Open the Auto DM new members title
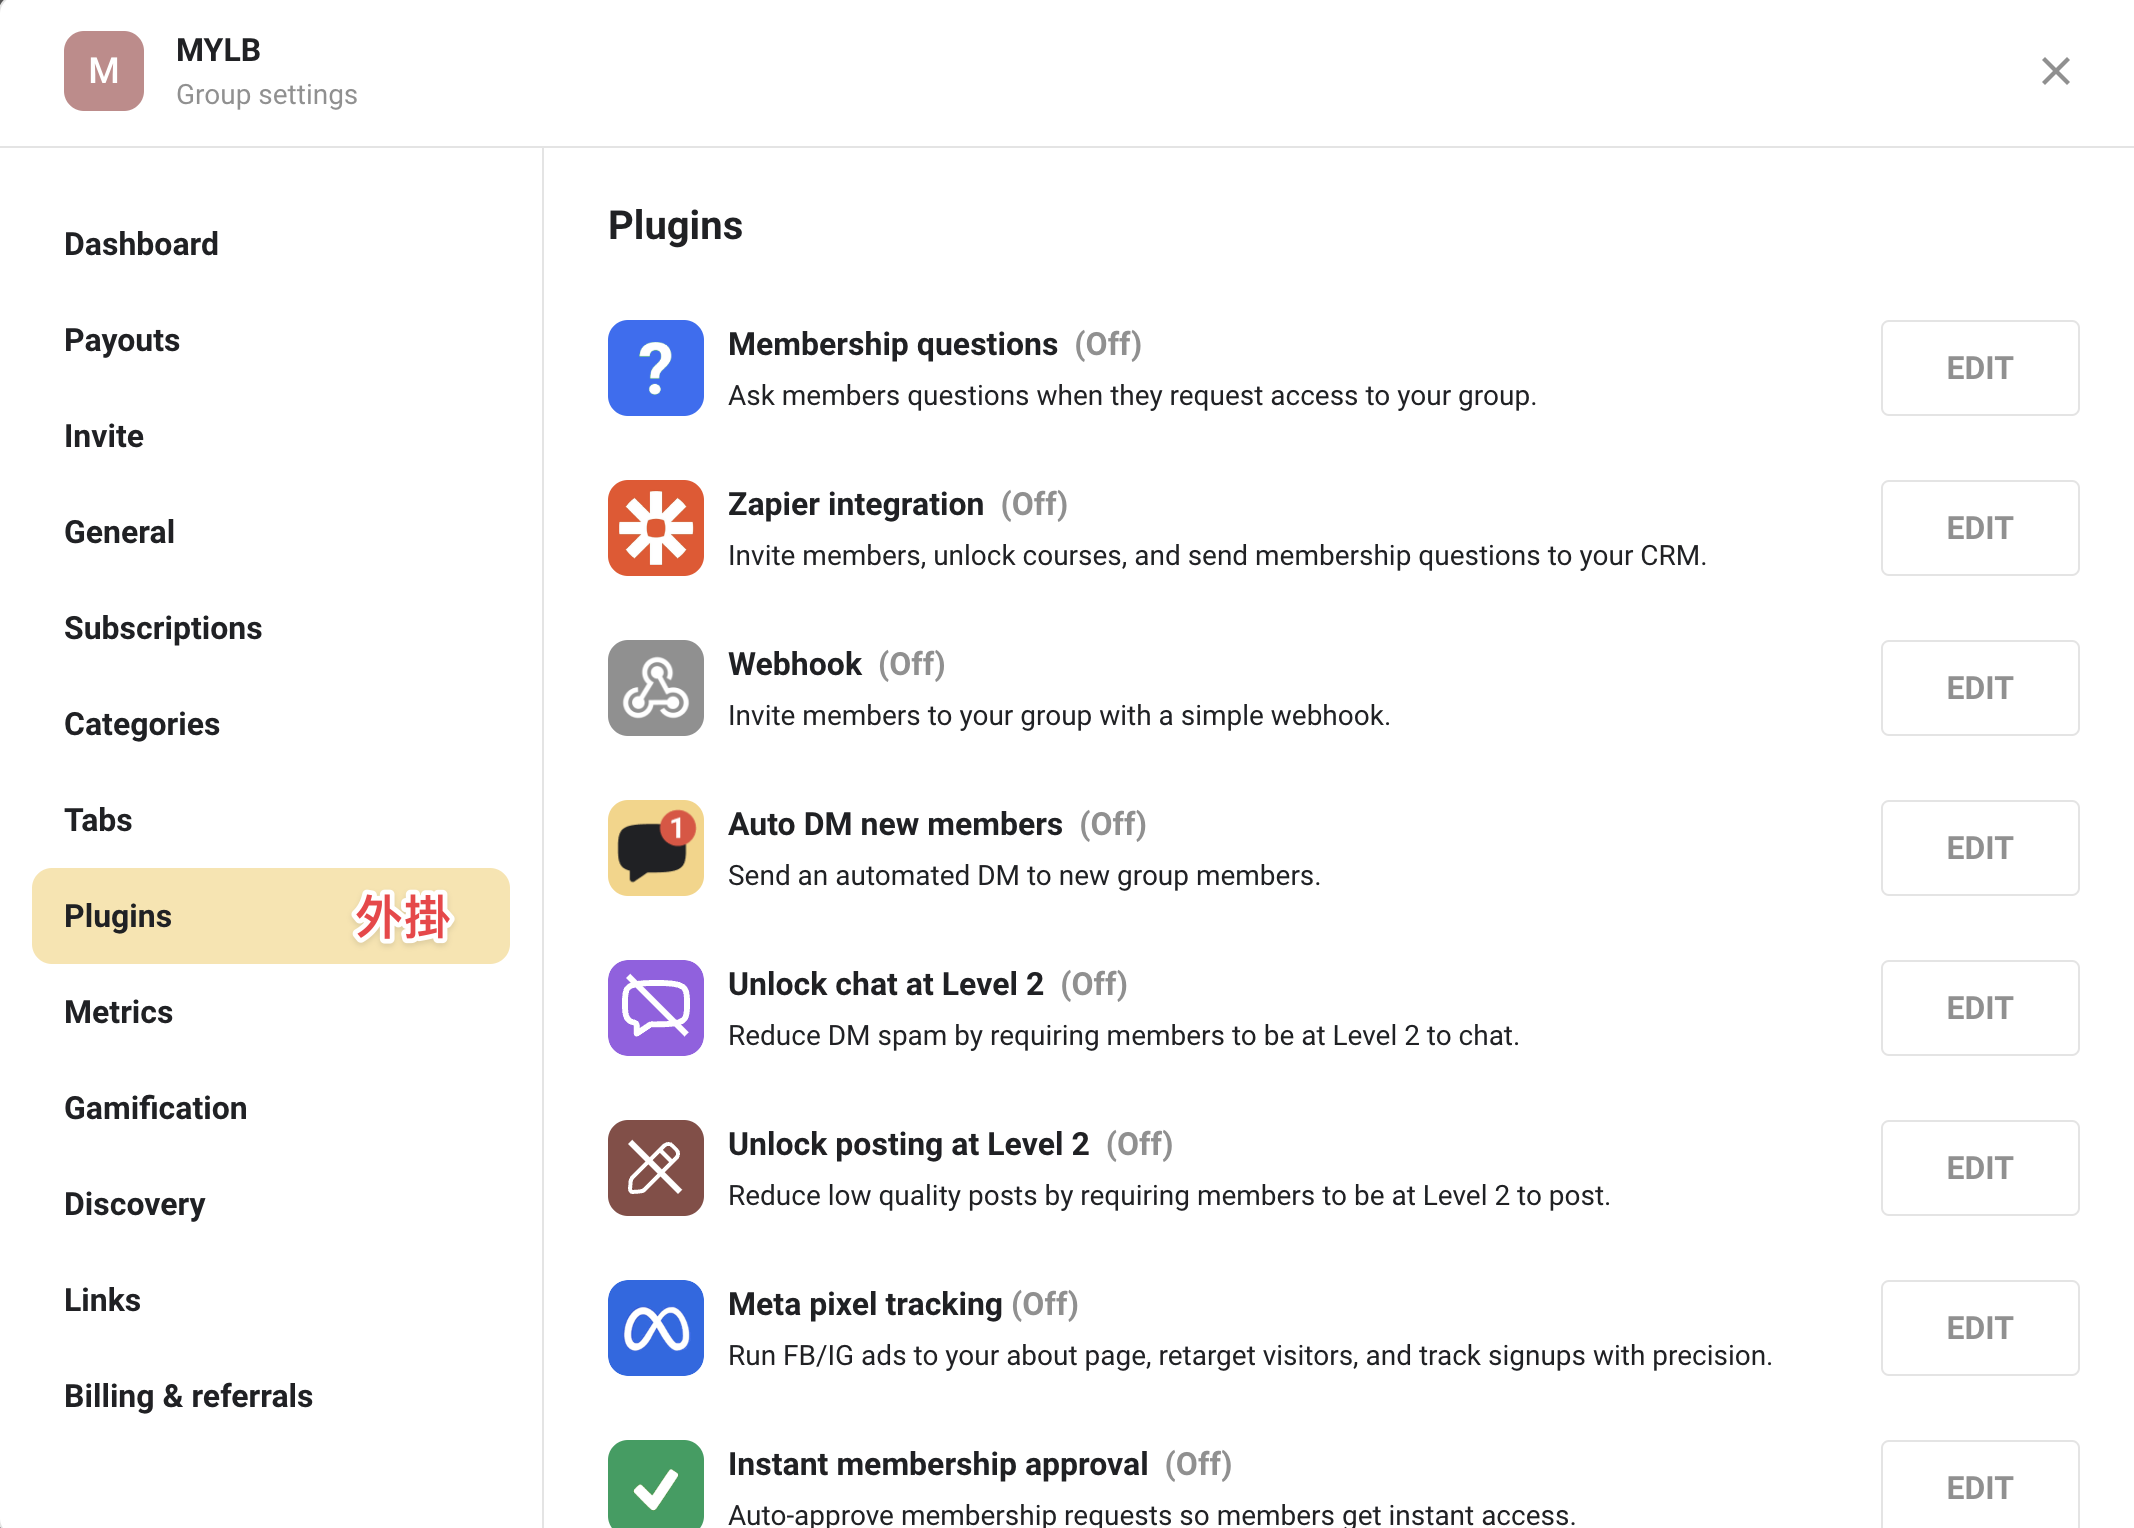This screenshot has width=2134, height=1528. click(895, 824)
